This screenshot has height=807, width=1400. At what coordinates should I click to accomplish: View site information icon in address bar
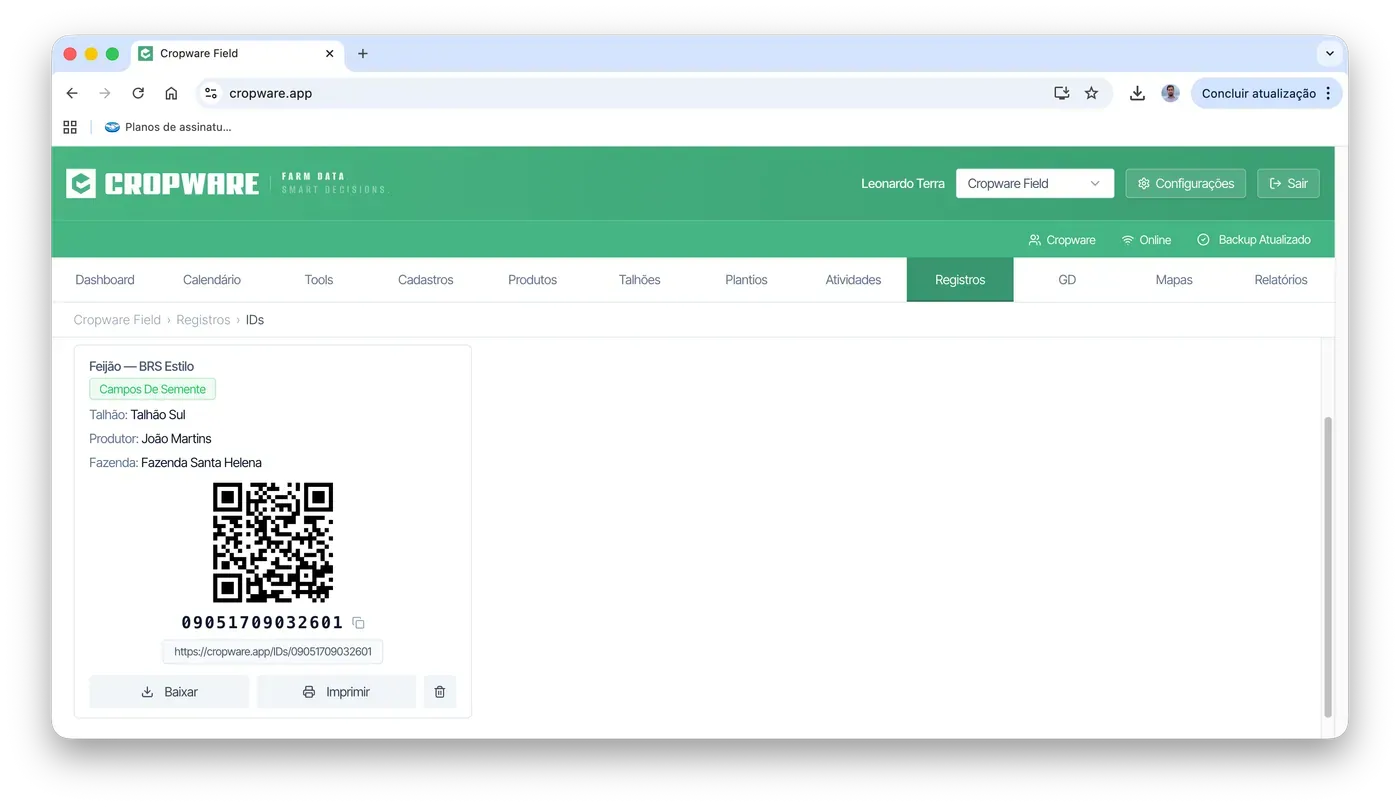[210, 93]
